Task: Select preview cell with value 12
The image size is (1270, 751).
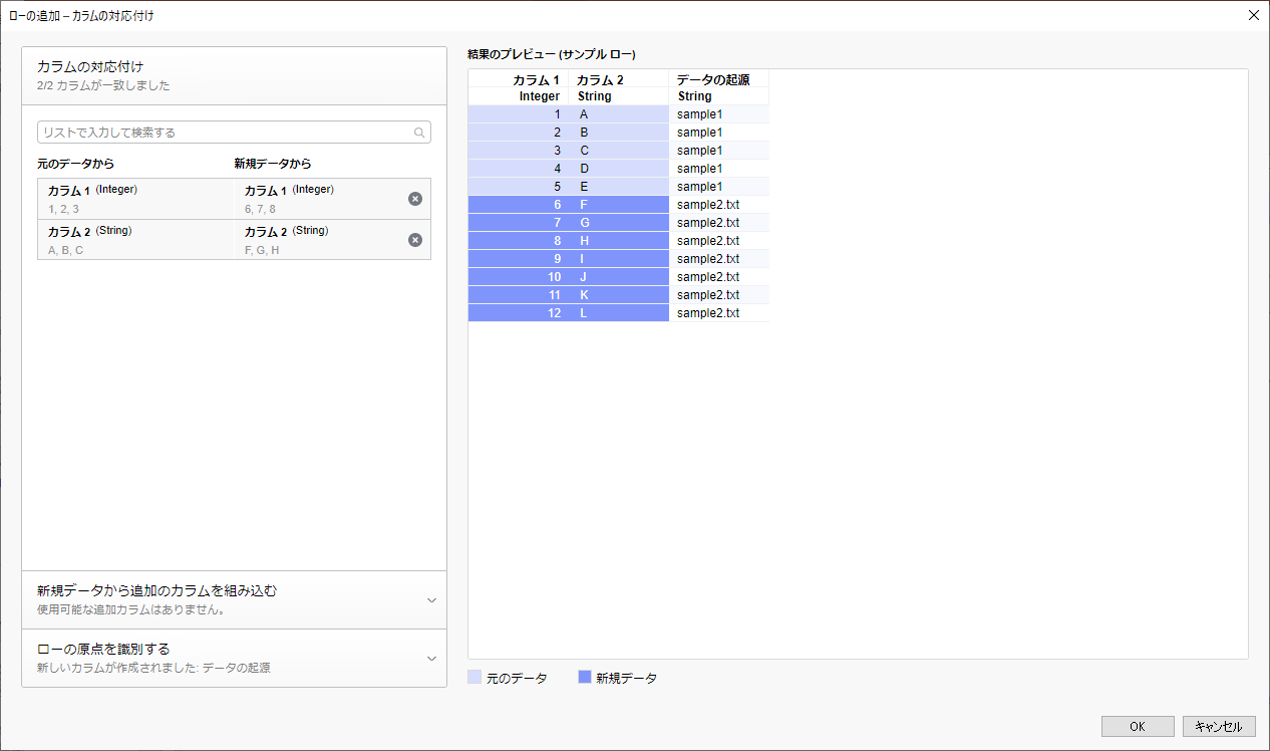Action: coord(518,312)
